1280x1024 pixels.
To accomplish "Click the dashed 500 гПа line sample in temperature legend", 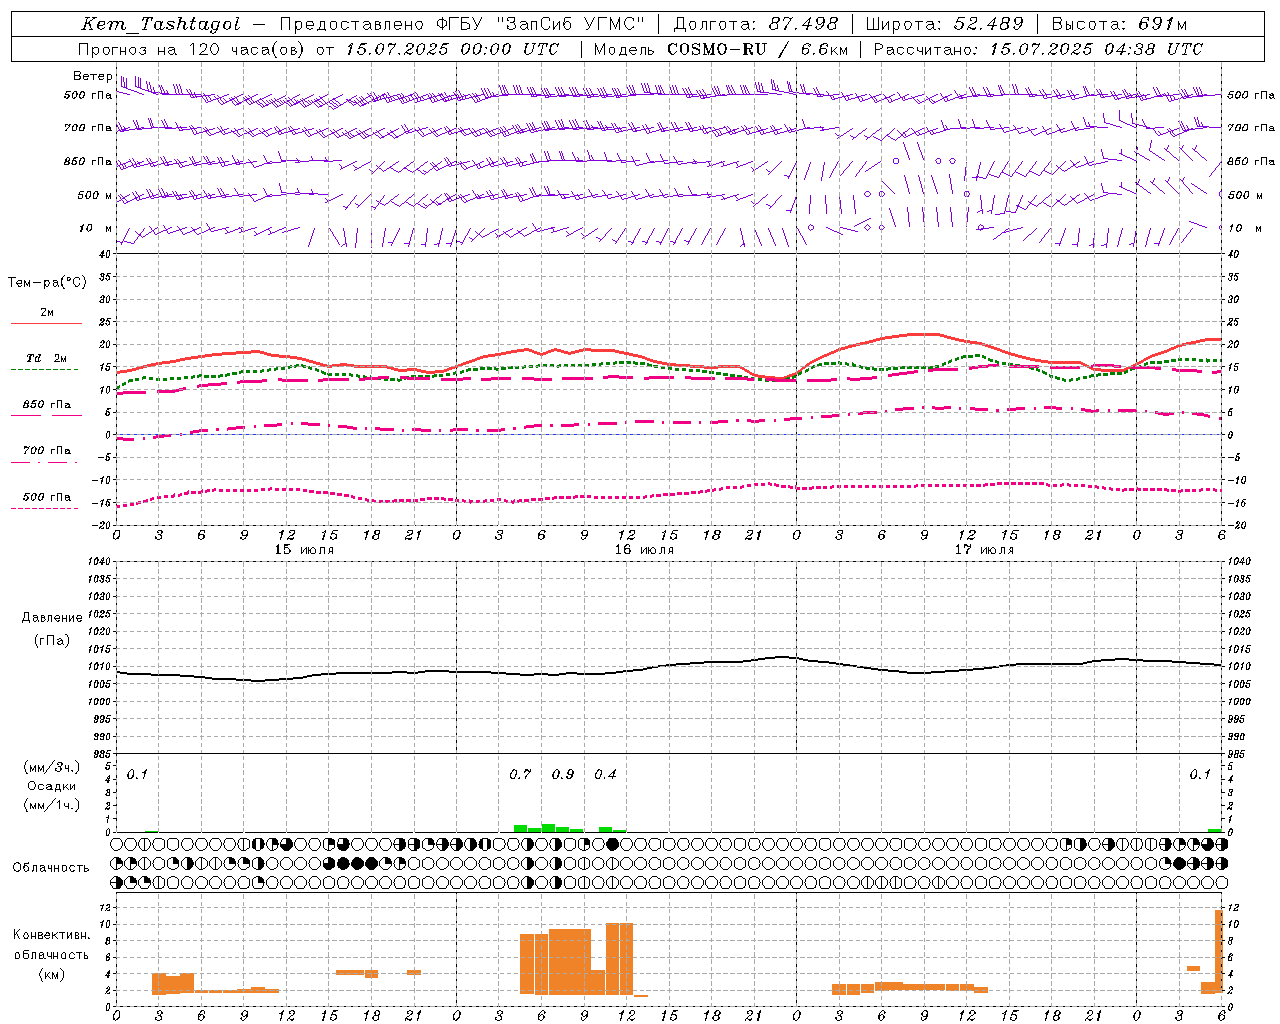I will tap(44, 508).
